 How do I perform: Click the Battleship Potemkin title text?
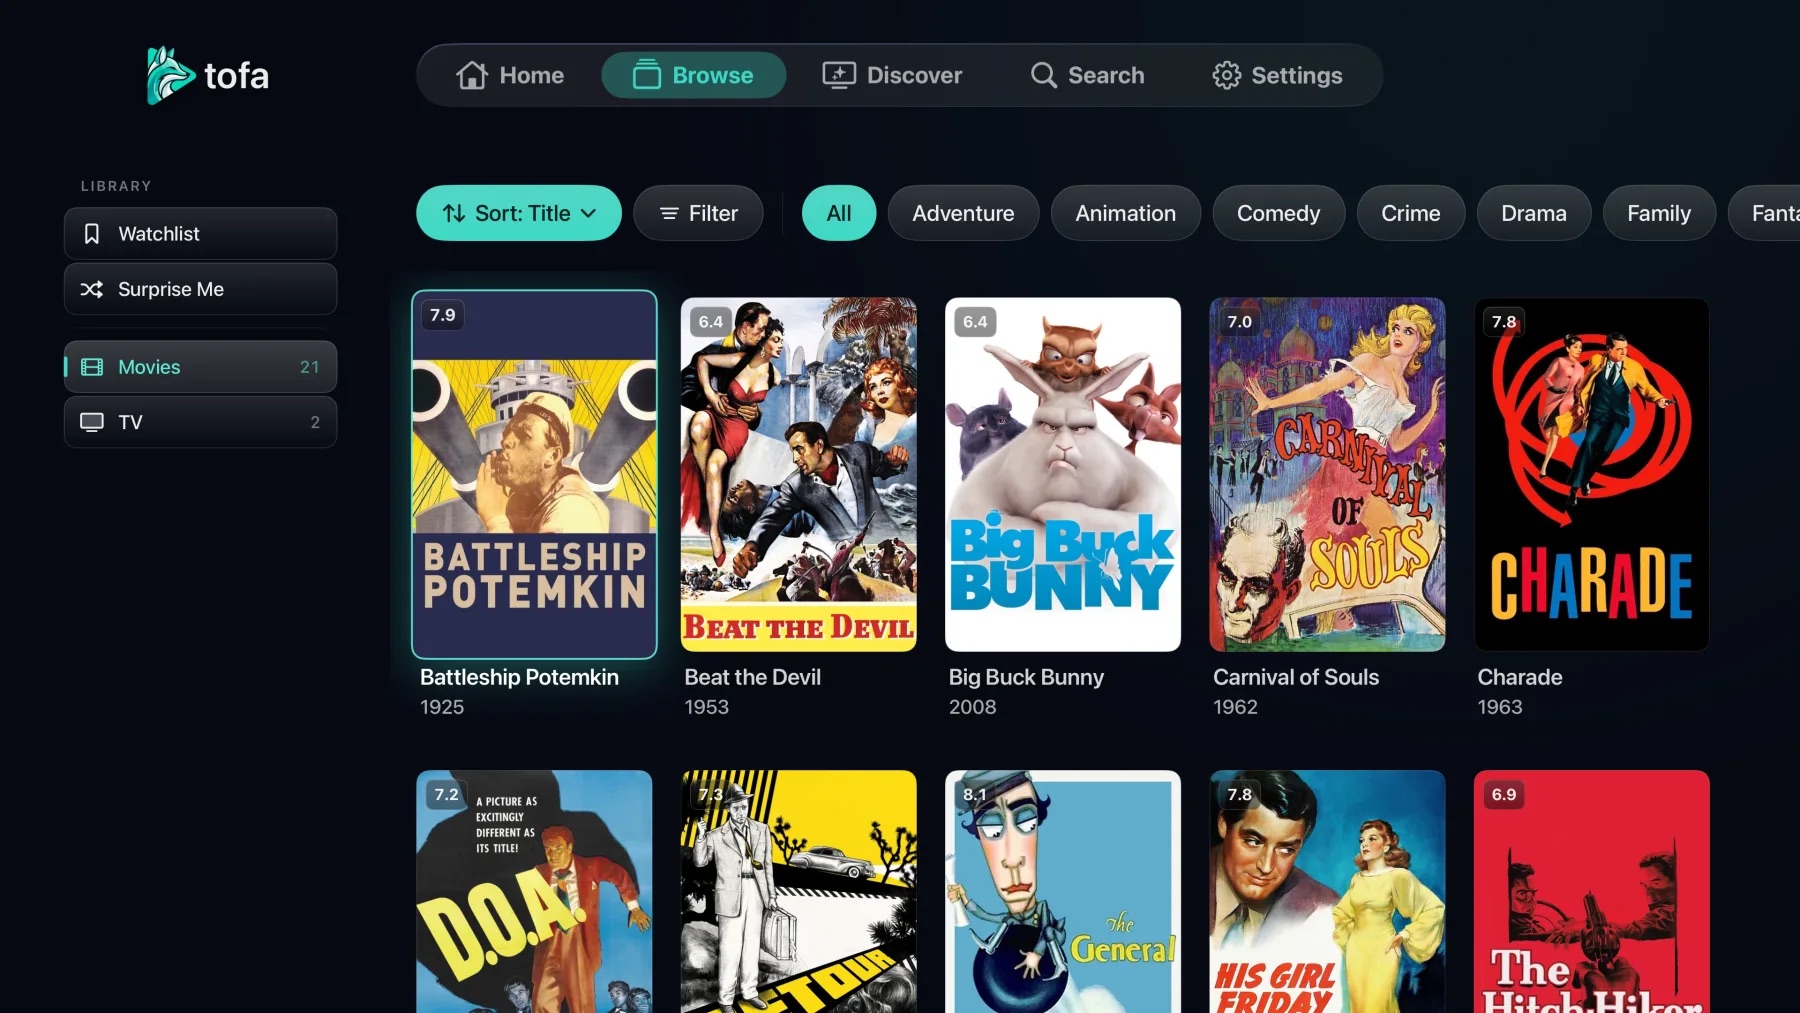point(519,677)
